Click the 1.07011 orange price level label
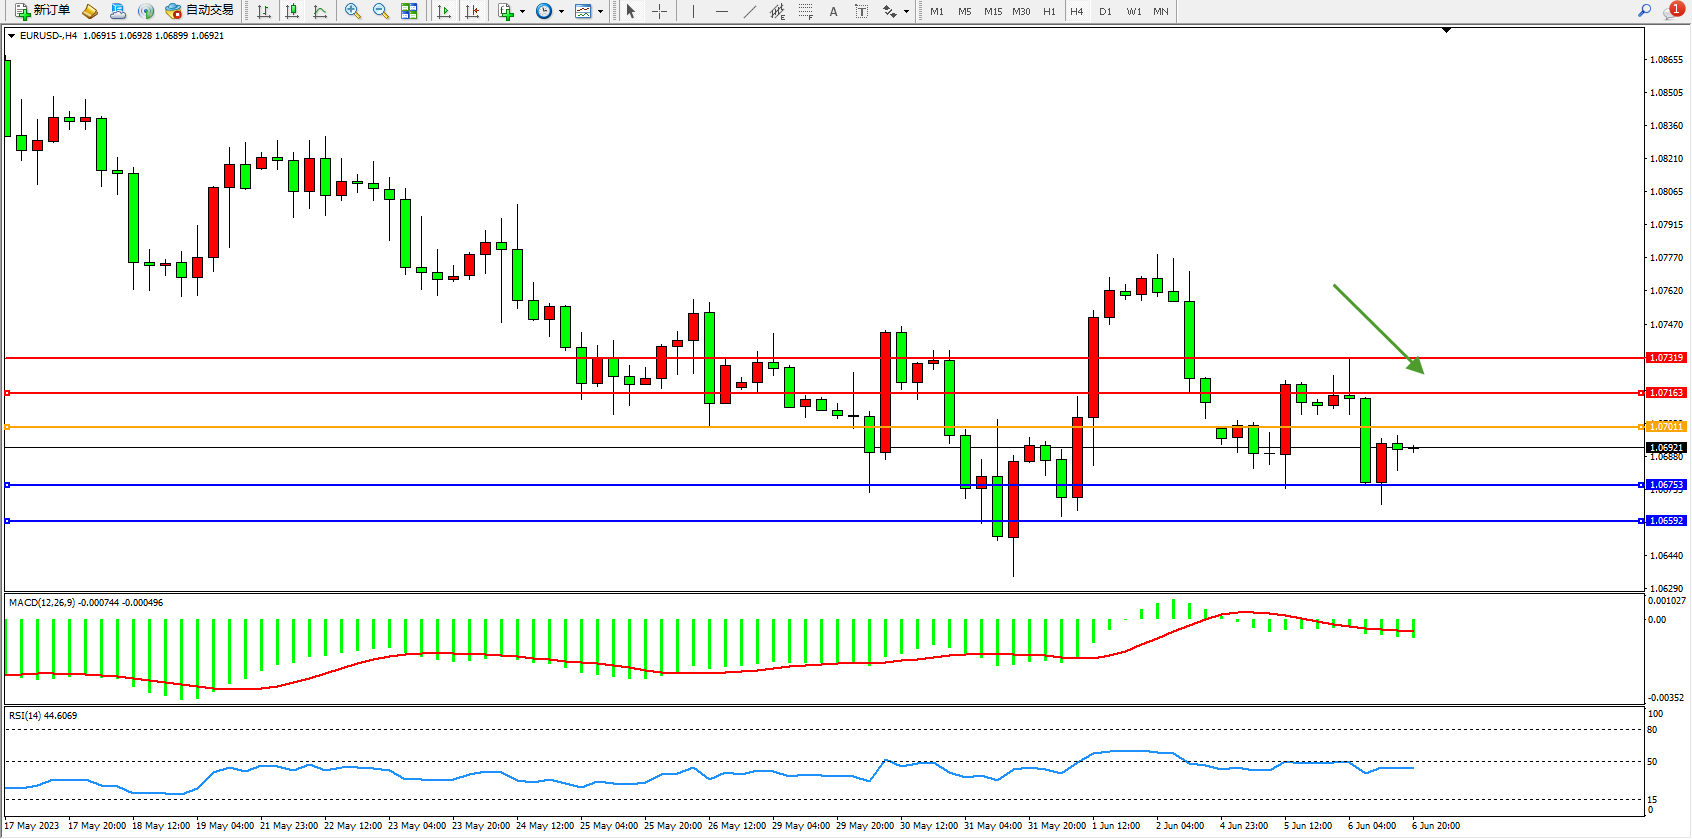1692x839 pixels. (x=1666, y=427)
